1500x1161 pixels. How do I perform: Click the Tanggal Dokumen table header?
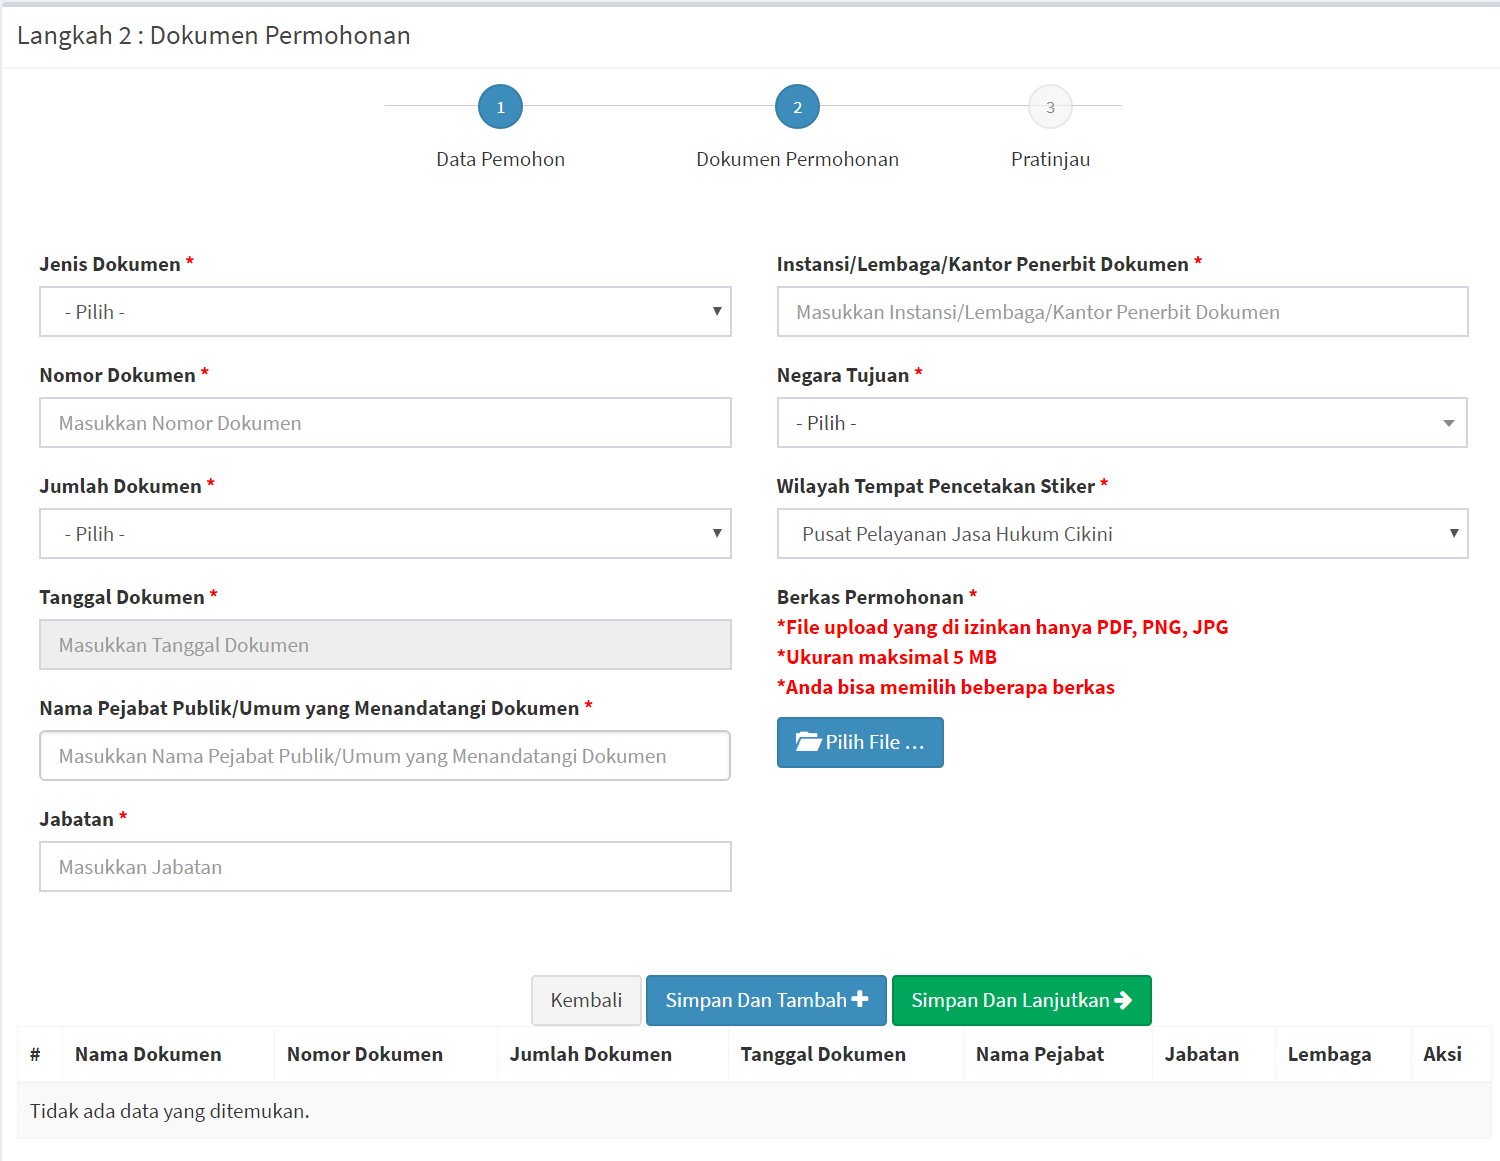pyautogui.click(x=823, y=1054)
